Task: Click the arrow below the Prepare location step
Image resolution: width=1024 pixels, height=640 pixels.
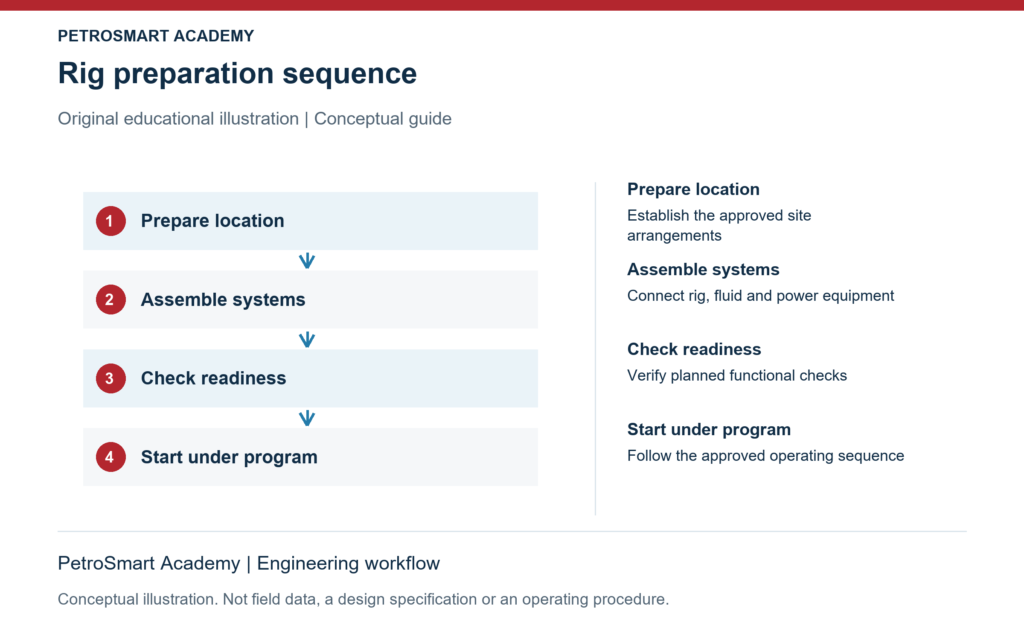Action: [307, 261]
